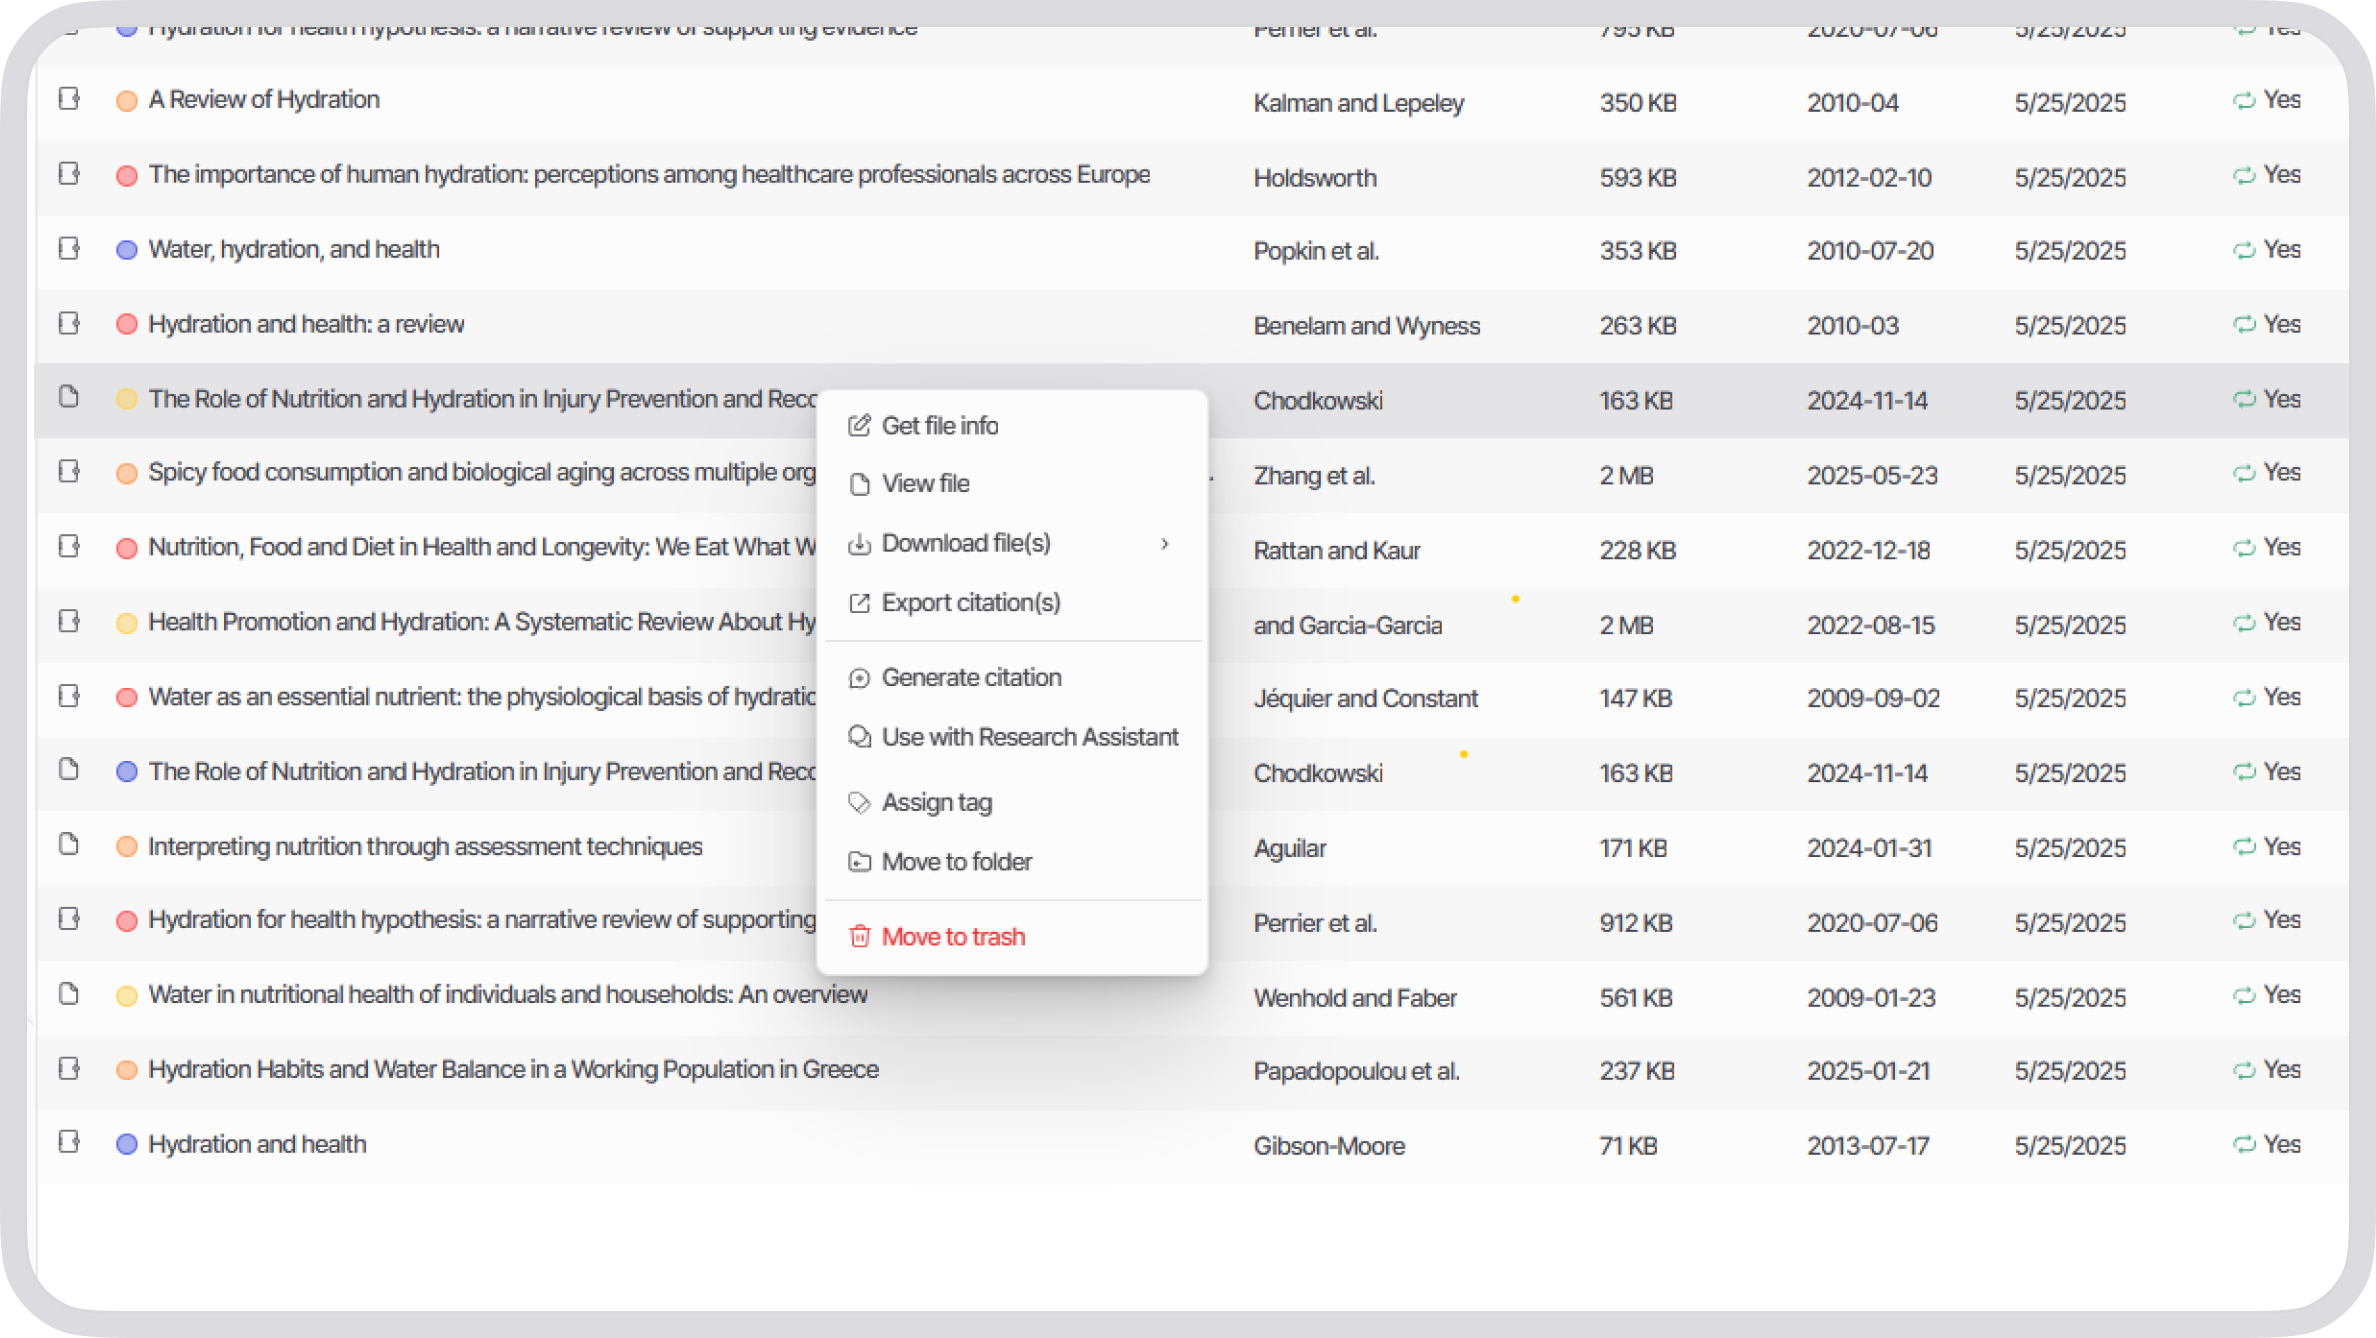The width and height of the screenshot is (2376, 1338).
Task: Click yellow tag dot on Wenhold and Faber row
Action: (x=127, y=996)
